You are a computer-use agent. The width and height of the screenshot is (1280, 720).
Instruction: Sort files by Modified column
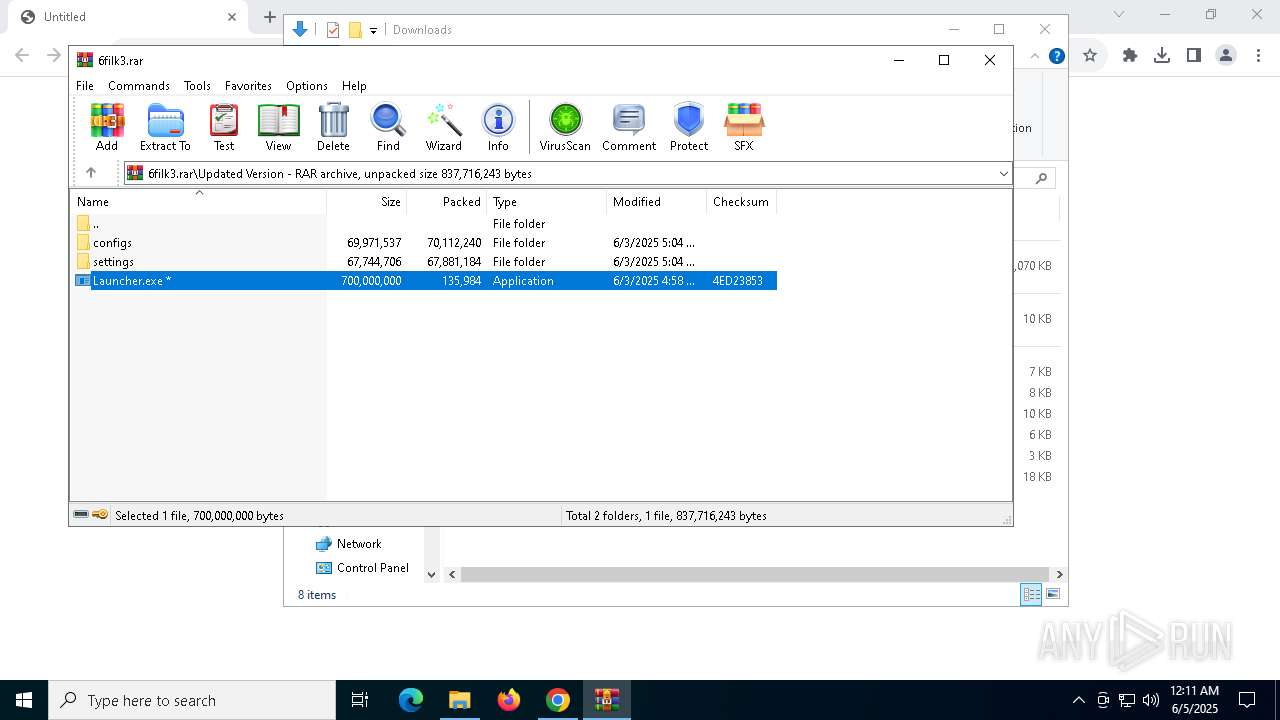pyautogui.click(x=657, y=202)
